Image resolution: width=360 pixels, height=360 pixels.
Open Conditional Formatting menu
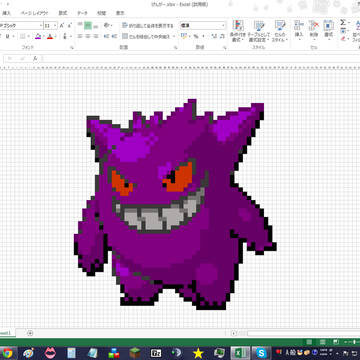[x=238, y=31]
